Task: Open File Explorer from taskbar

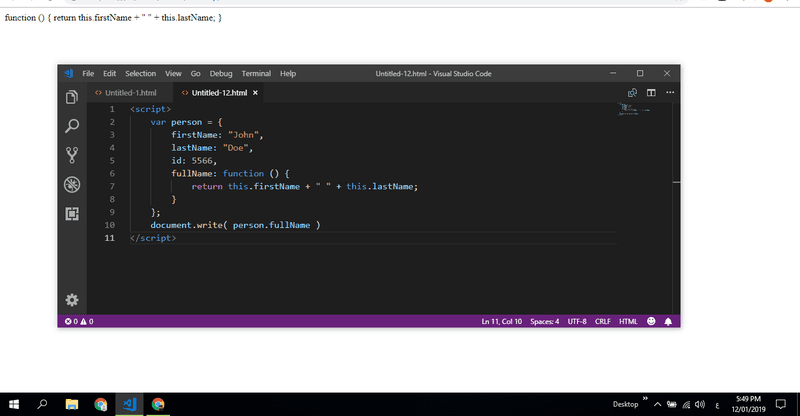Action: point(71,404)
